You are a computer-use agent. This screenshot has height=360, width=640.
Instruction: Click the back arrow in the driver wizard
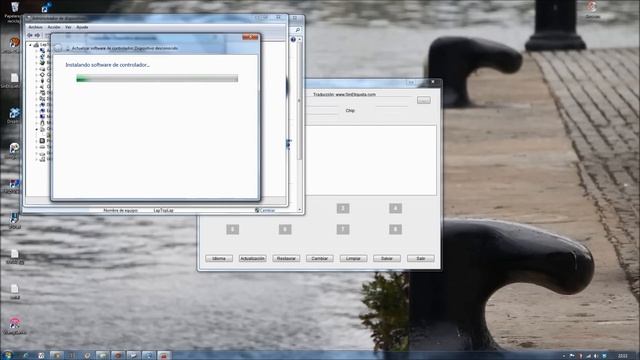tap(58, 48)
